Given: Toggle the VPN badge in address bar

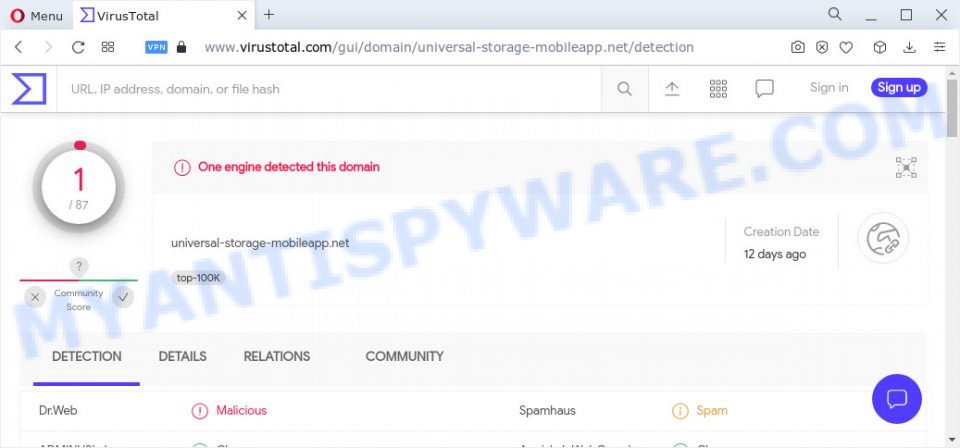Looking at the screenshot, I should [156, 47].
